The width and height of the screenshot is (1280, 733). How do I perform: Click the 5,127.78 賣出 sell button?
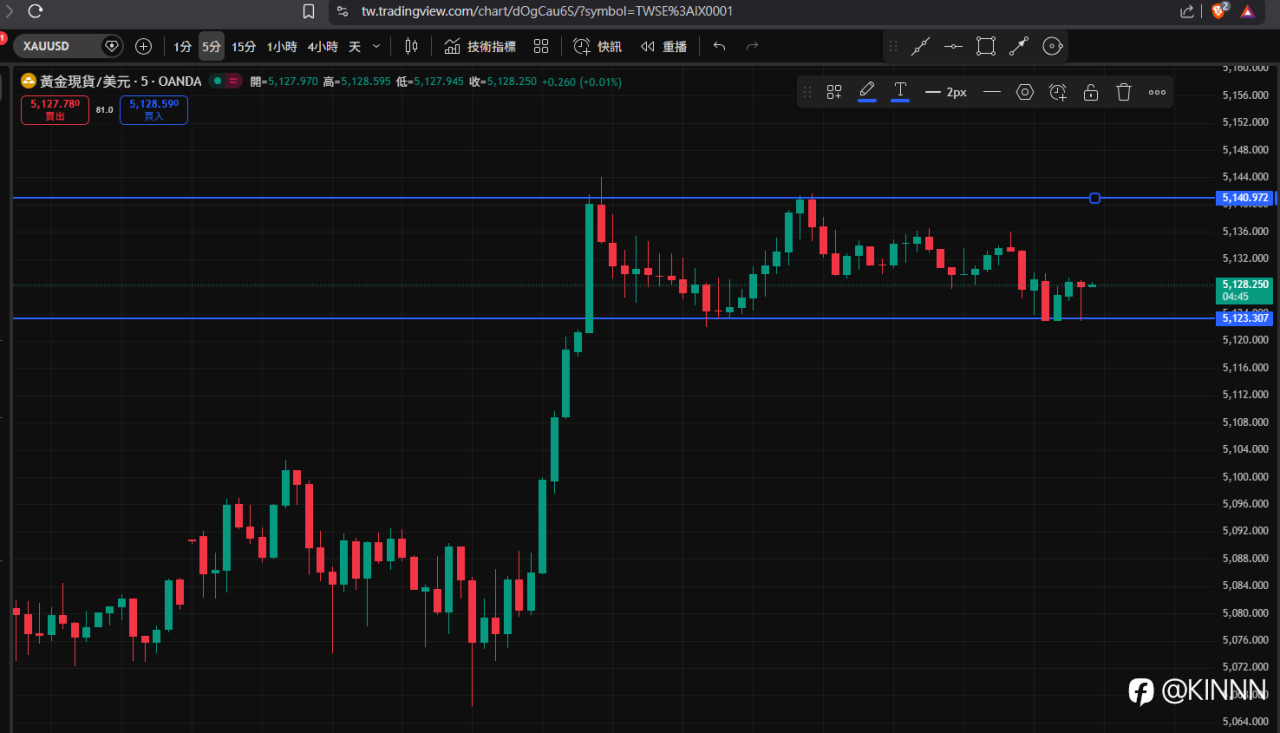point(55,110)
